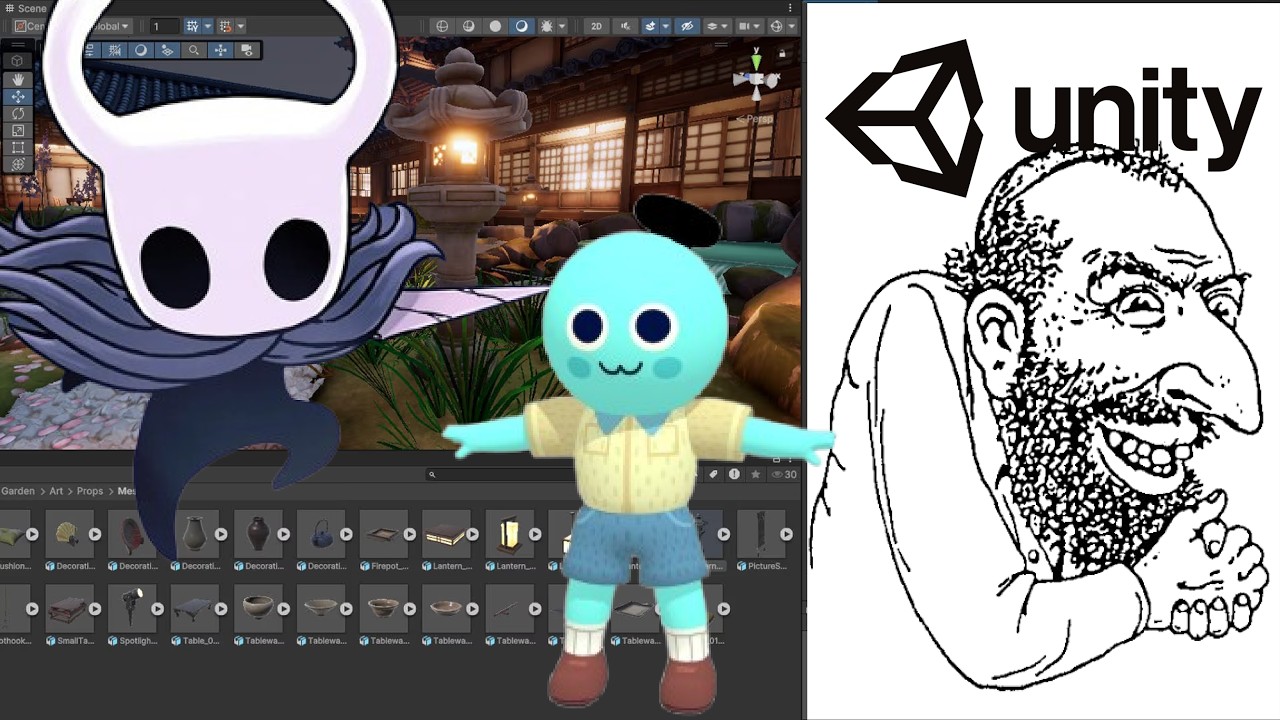Click the X axis cone on the orientation gizmo
The image size is (1280, 720).
click(x=772, y=80)
